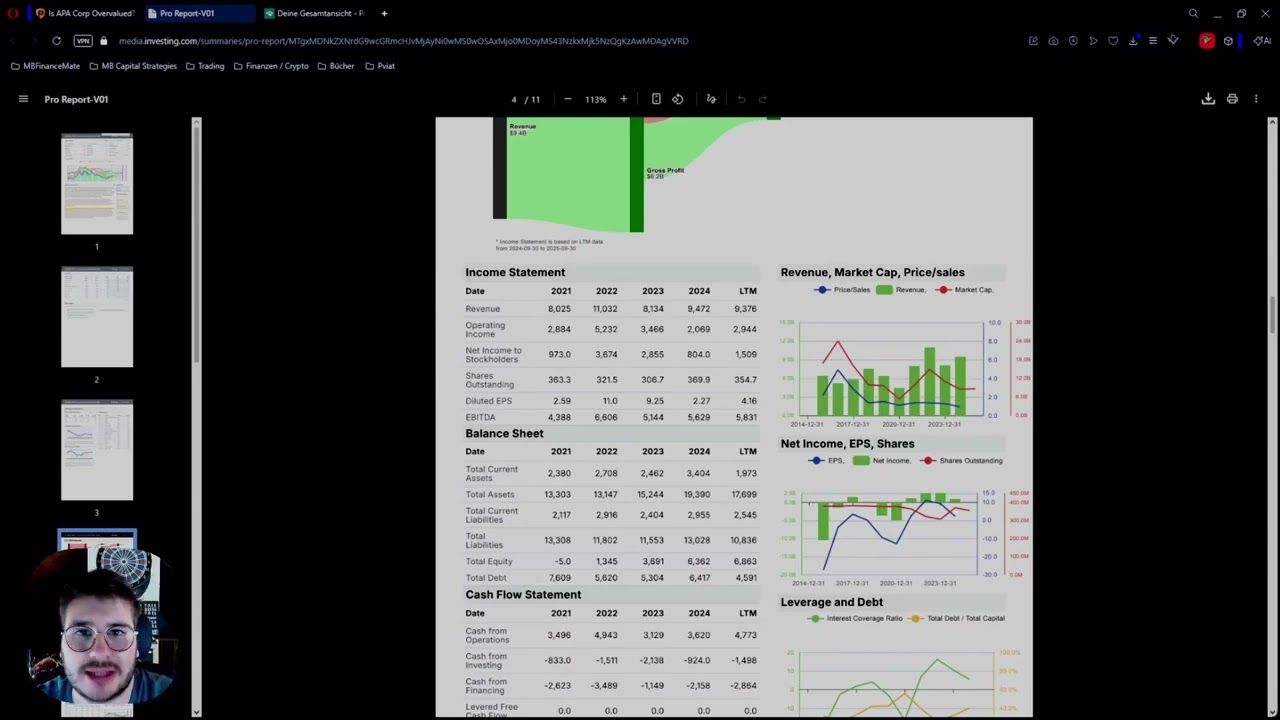This screenshot has height=720, width=1280.
Task: Print the PDF document
Action: [x=1232, y=99]
